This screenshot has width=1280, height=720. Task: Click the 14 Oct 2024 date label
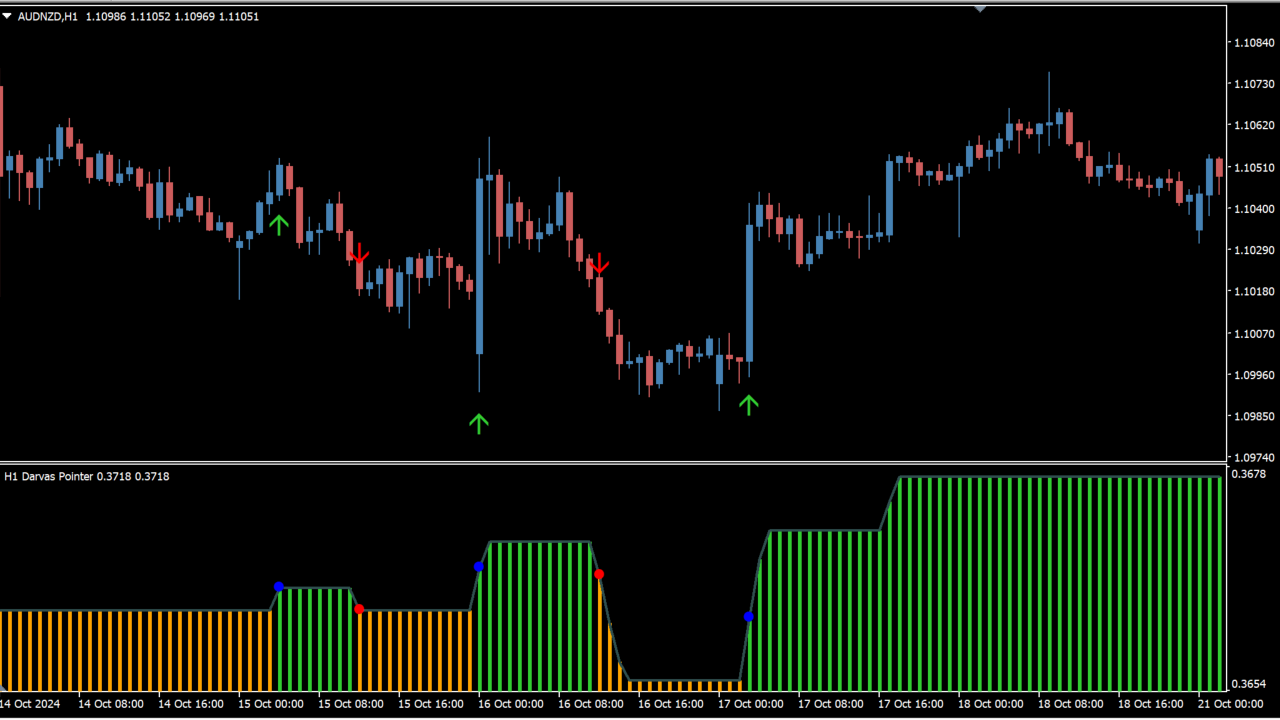click(x=32, y=704)
